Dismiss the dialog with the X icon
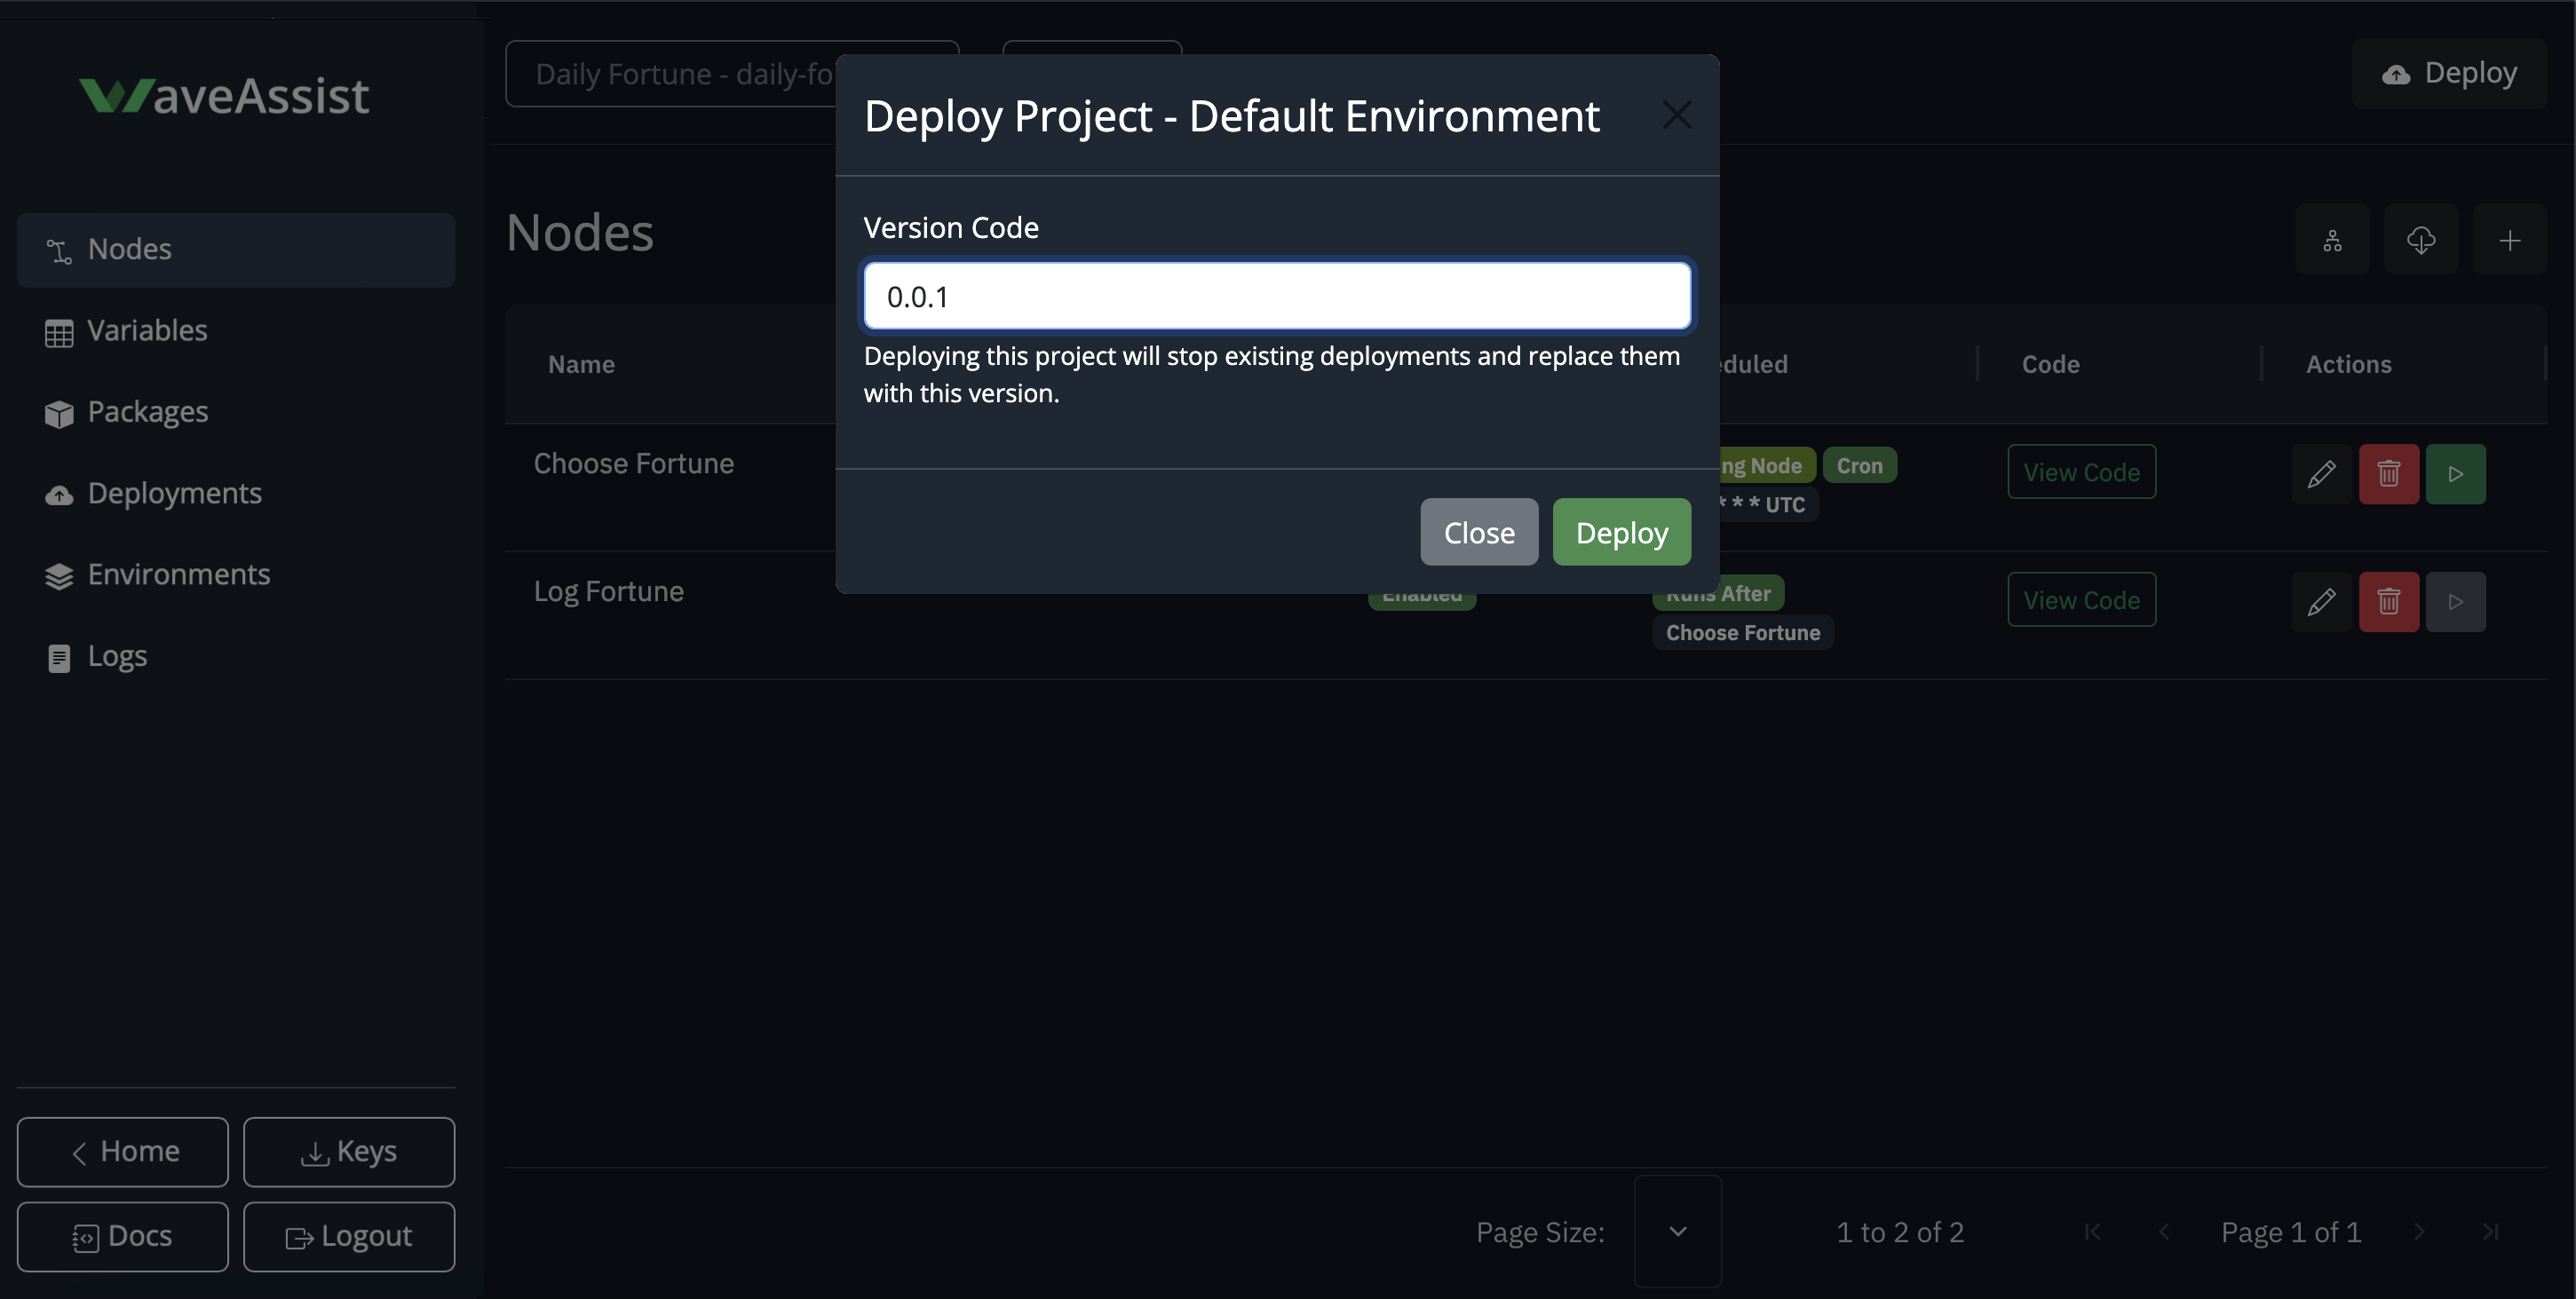2576x1299 pixels. click(x=1677, y=114)
